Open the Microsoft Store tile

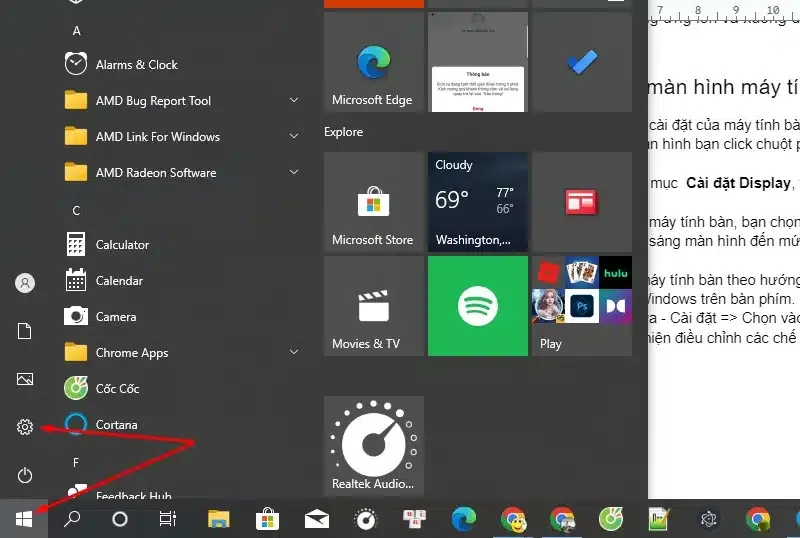tap(373, 202)
